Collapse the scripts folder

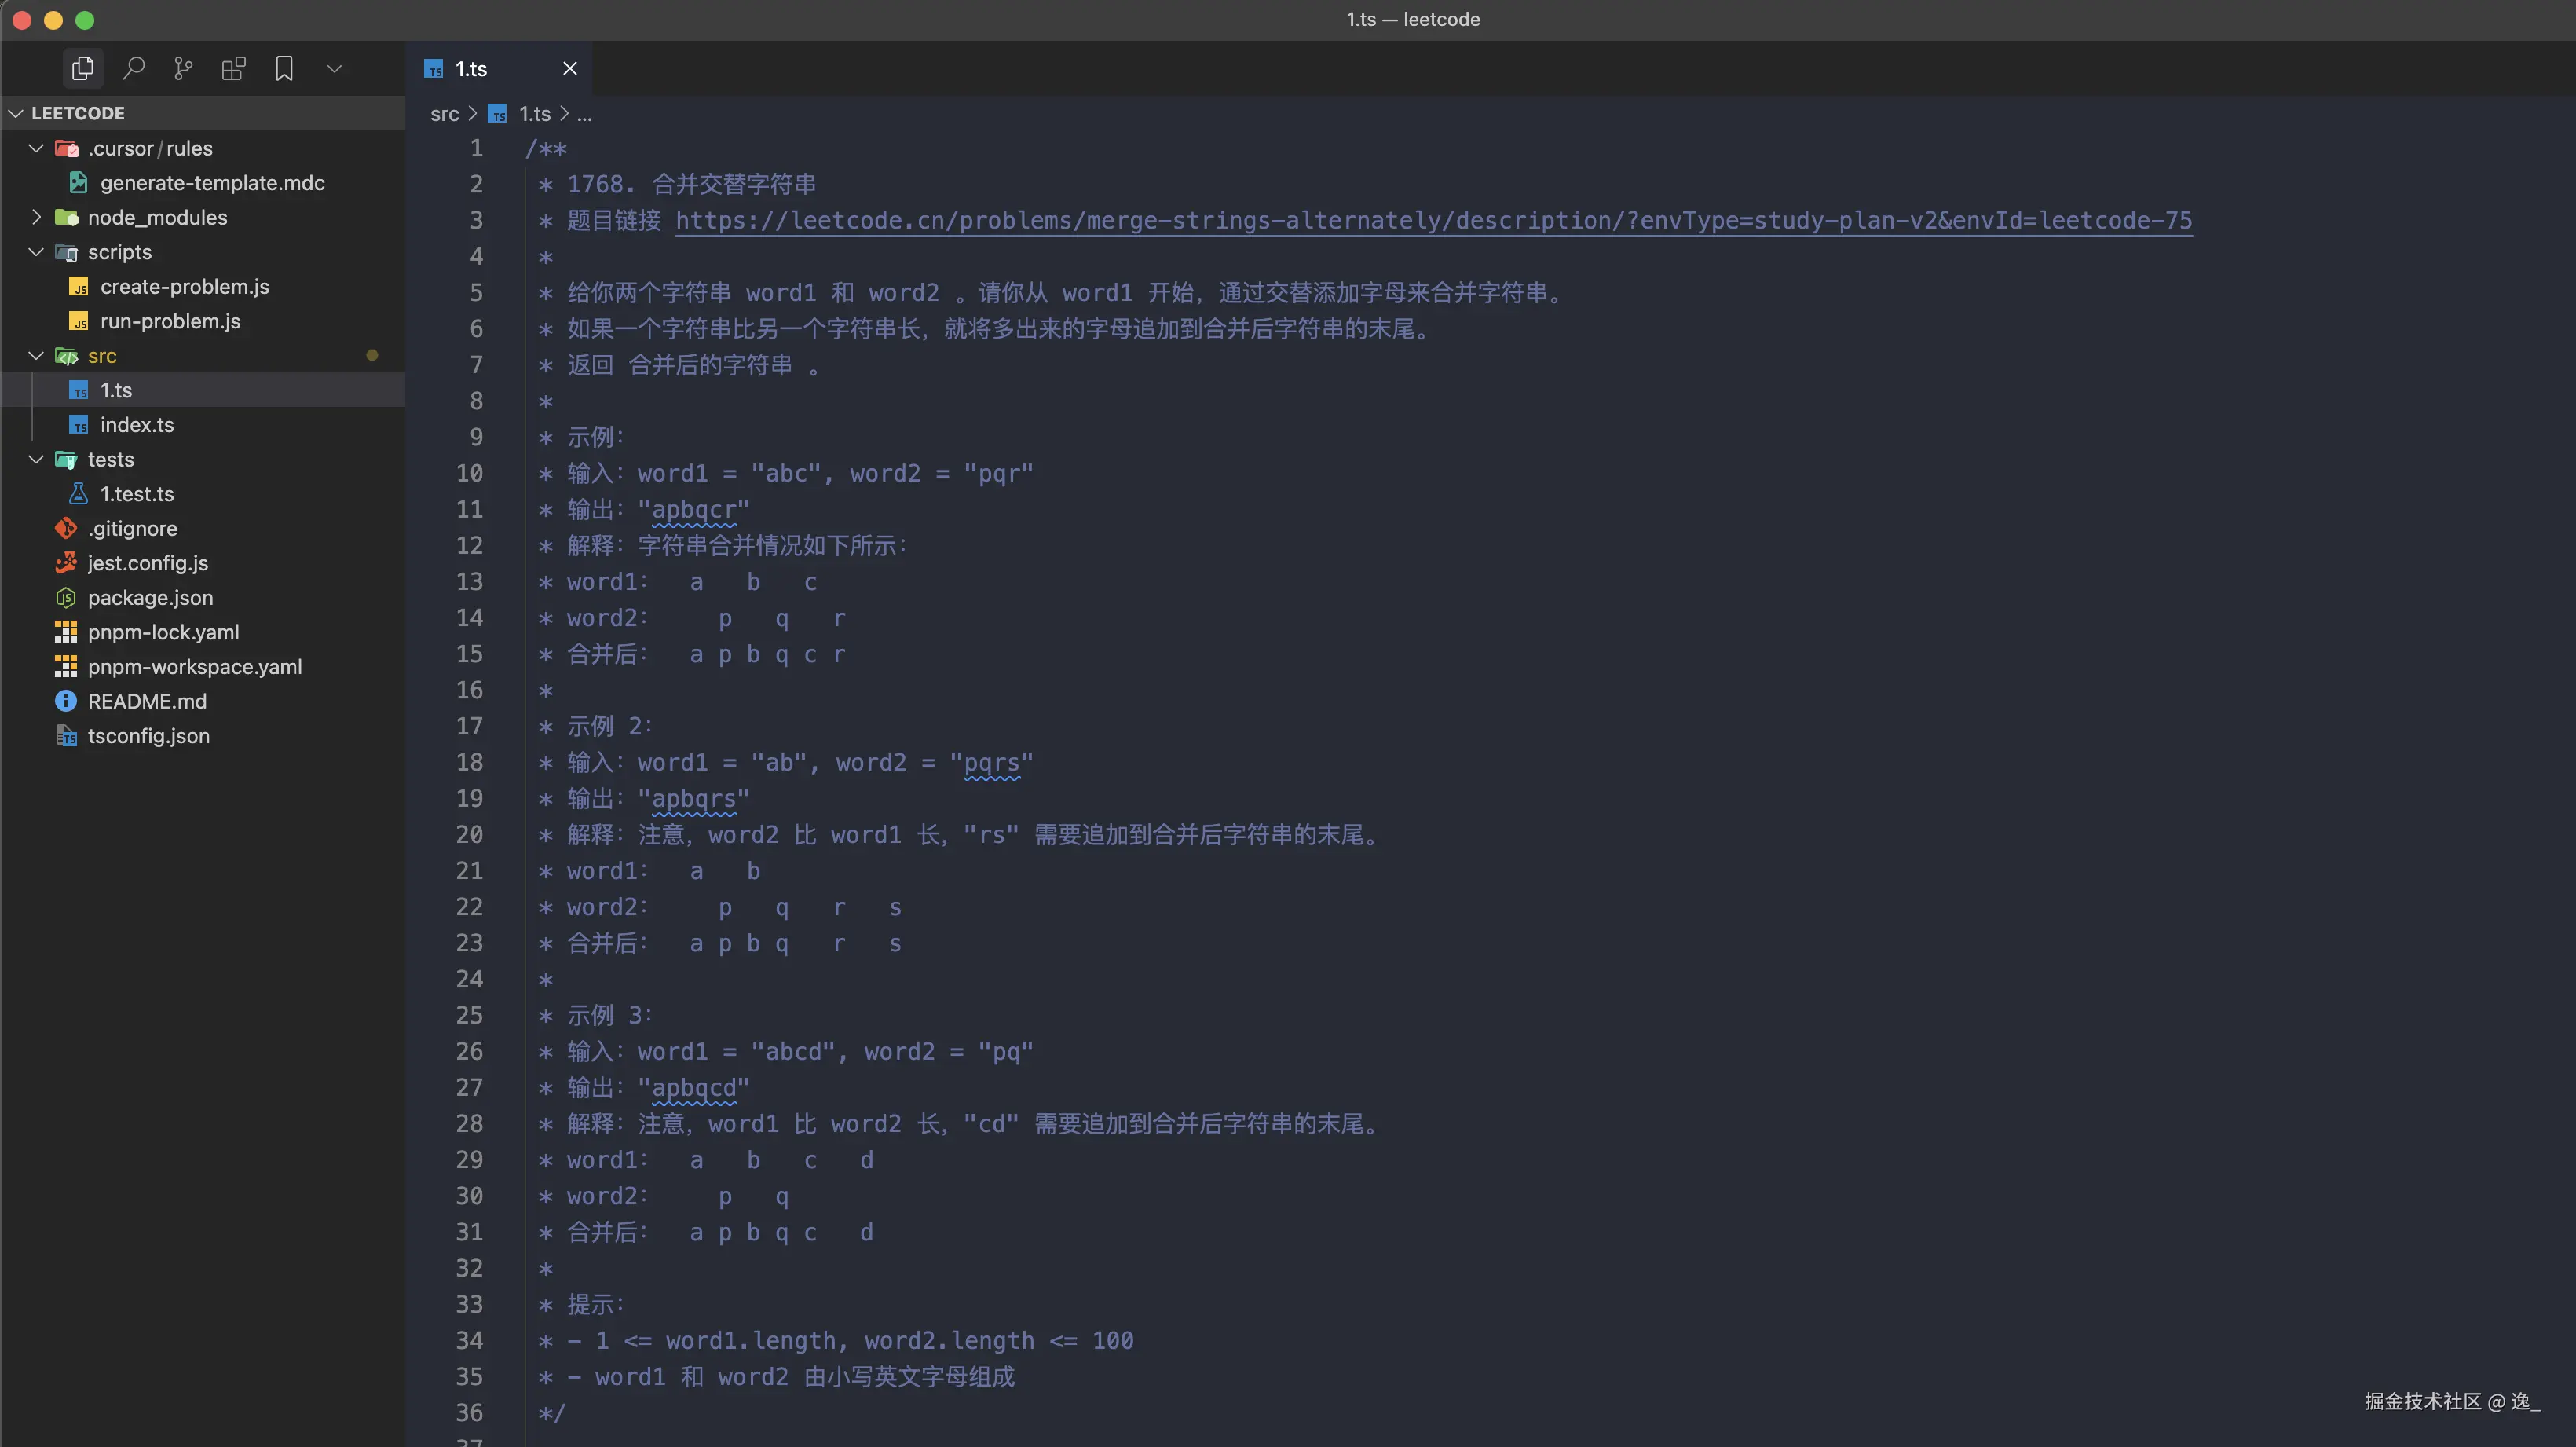click(x=36, y=252)
